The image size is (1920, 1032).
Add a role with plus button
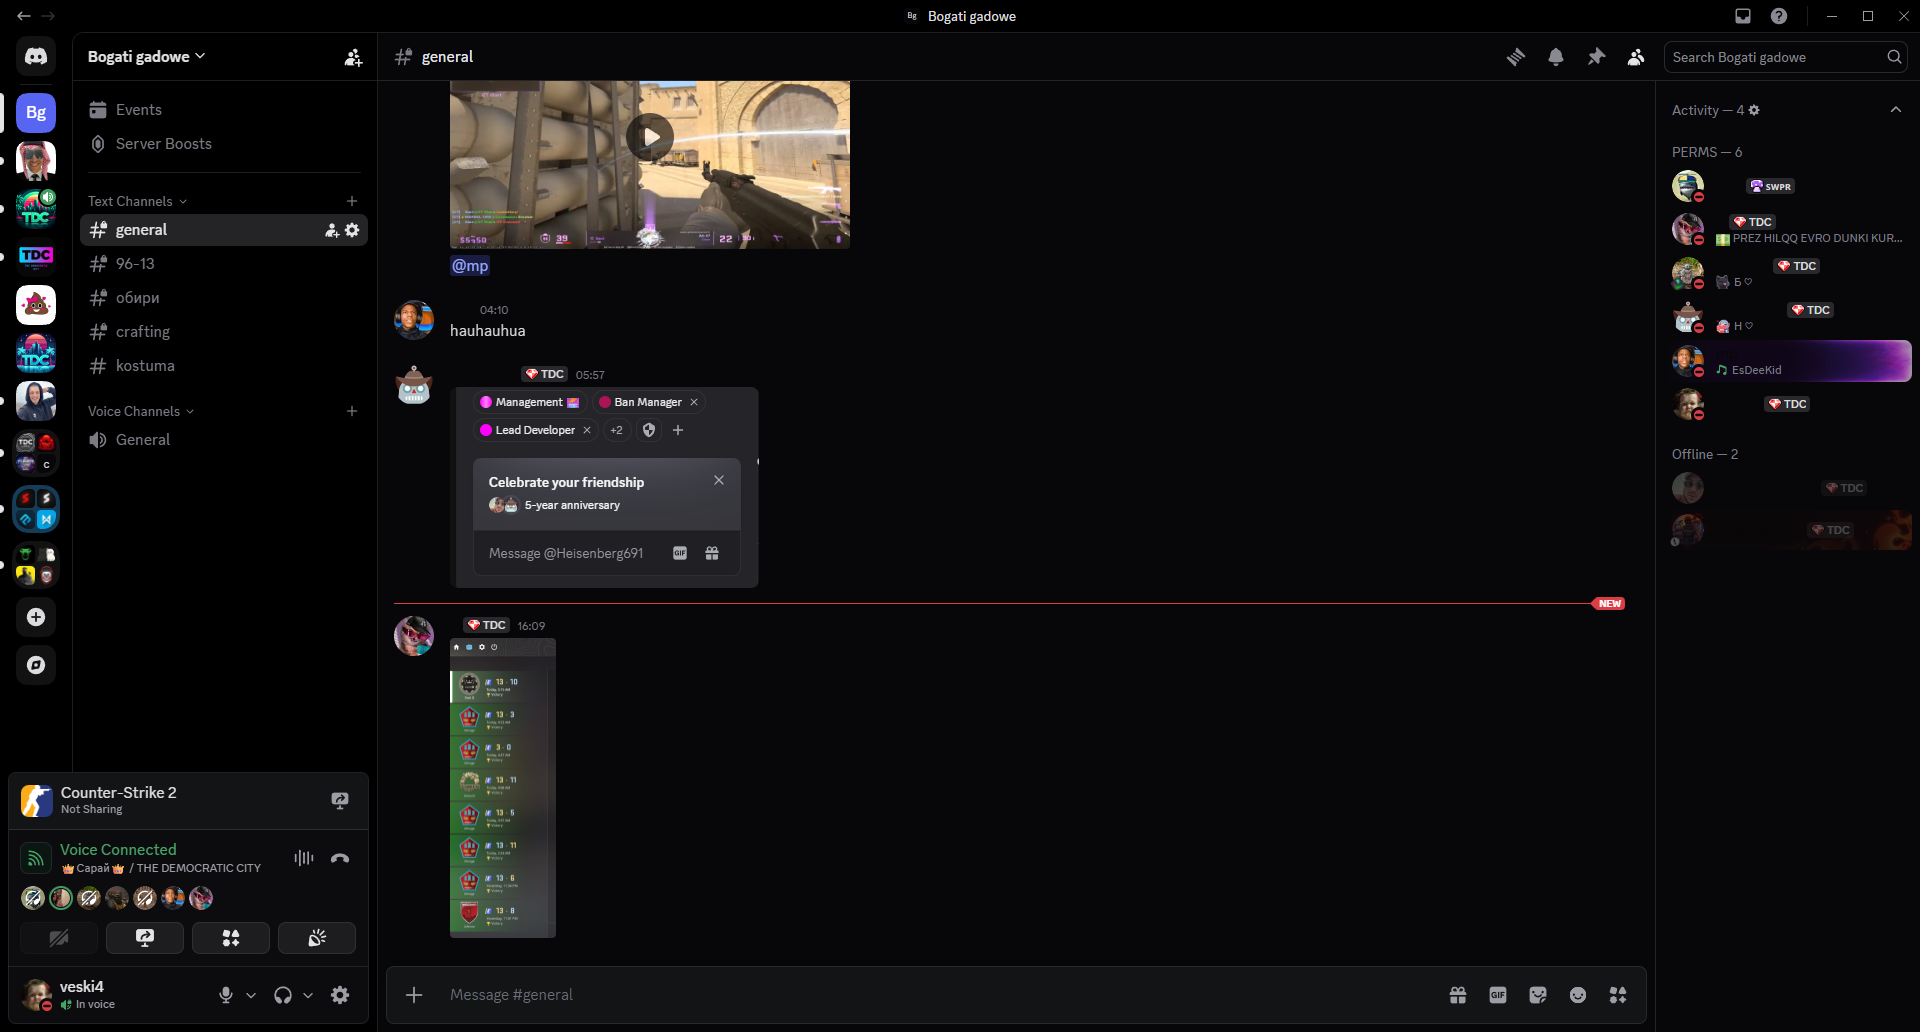click(678, 430)
